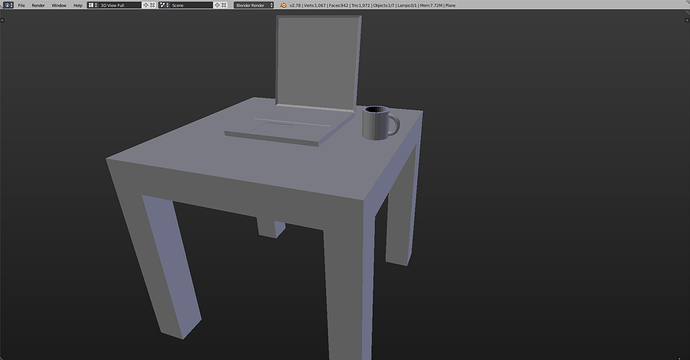Image resolution: width=690 pixels, height=360 pixels.
Task: Click the Blender logo icon
Action: [x=283, y=5]
